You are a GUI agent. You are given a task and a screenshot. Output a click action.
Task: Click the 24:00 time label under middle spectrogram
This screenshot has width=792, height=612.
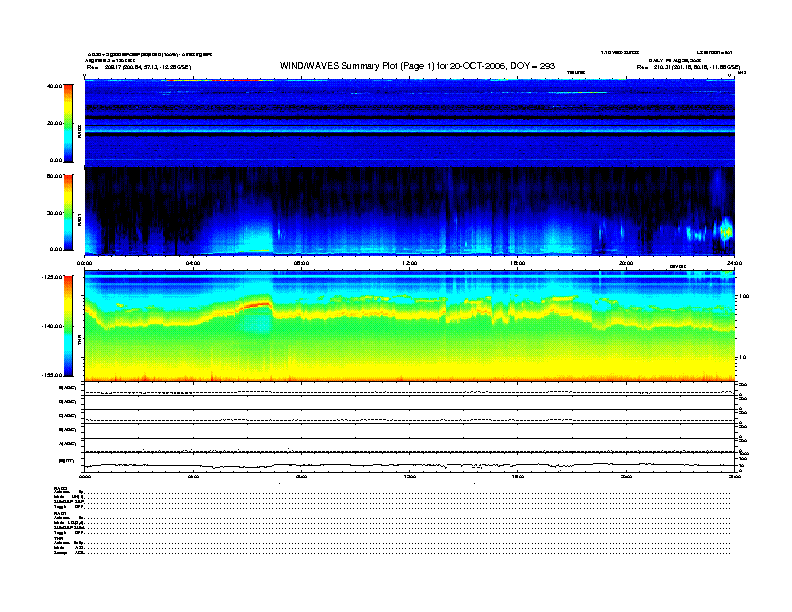(734, 263)
